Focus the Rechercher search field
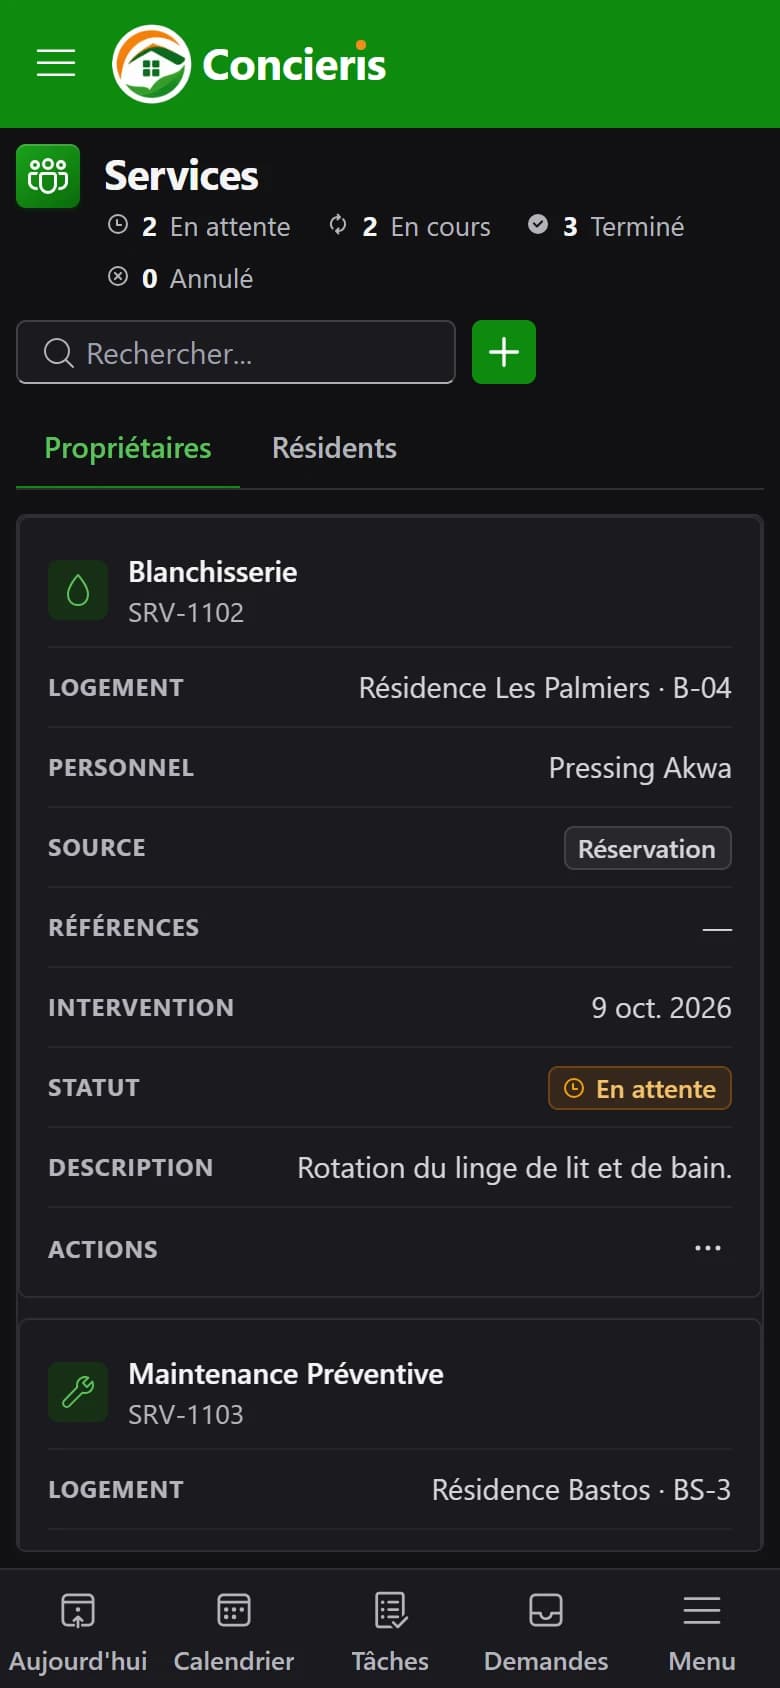Screen dimensions: 780x1688 tap(236, 352)
